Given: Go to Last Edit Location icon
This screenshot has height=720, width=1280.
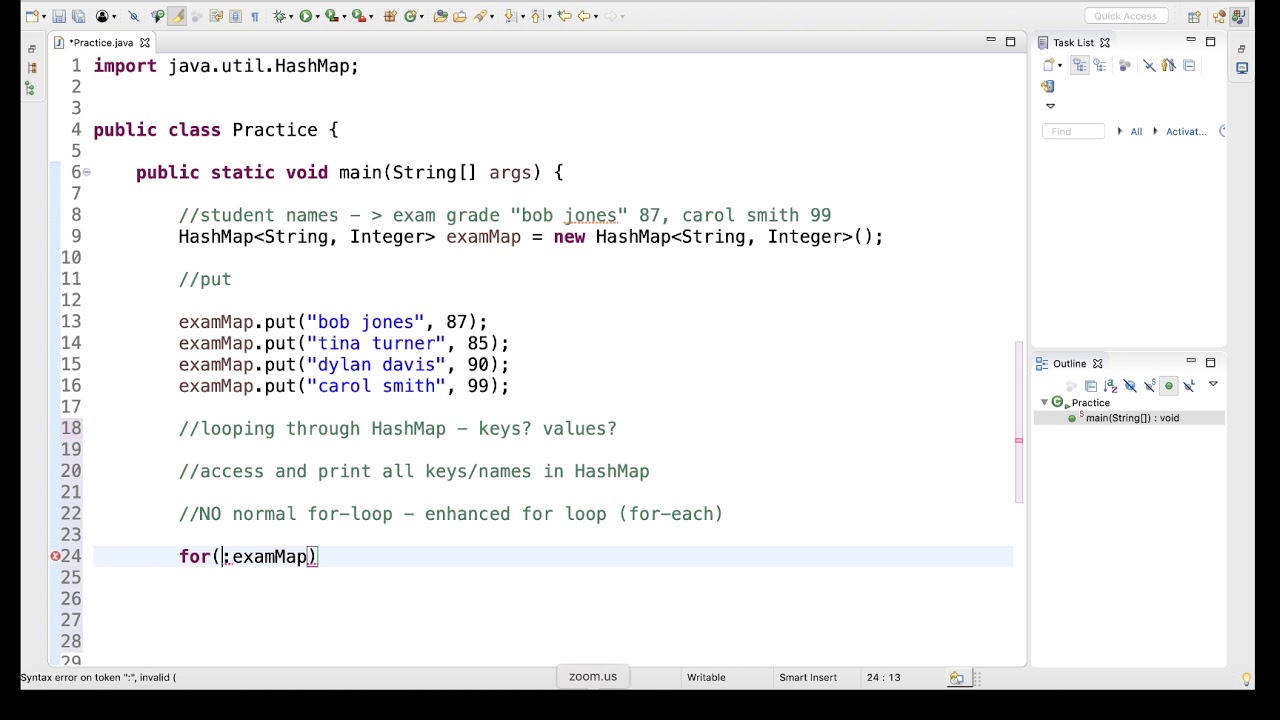Looking at the screenshot, I should (564, 16).
